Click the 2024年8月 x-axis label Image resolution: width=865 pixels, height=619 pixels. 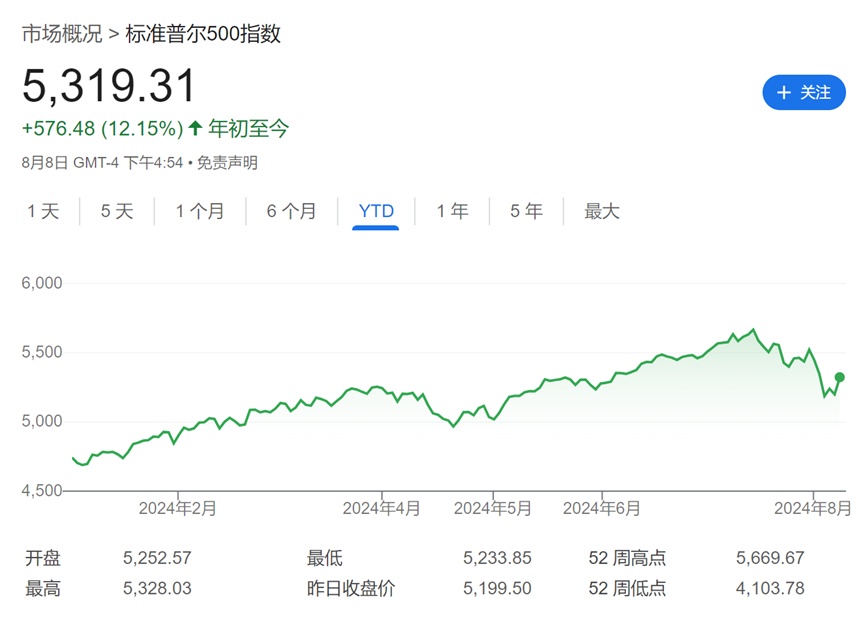click(x=813, y=508)
